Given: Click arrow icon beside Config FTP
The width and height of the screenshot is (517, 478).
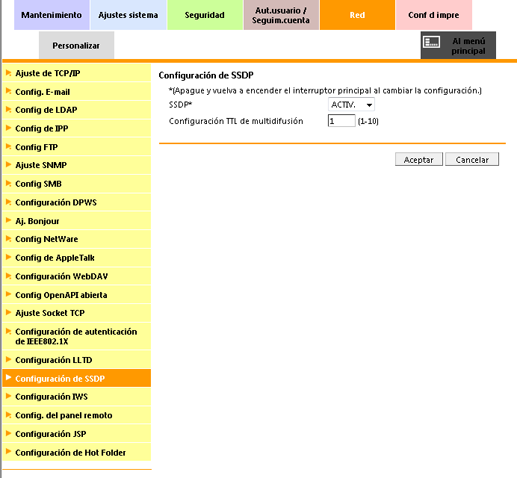Looking at the screenshot, I should point(9,146).
